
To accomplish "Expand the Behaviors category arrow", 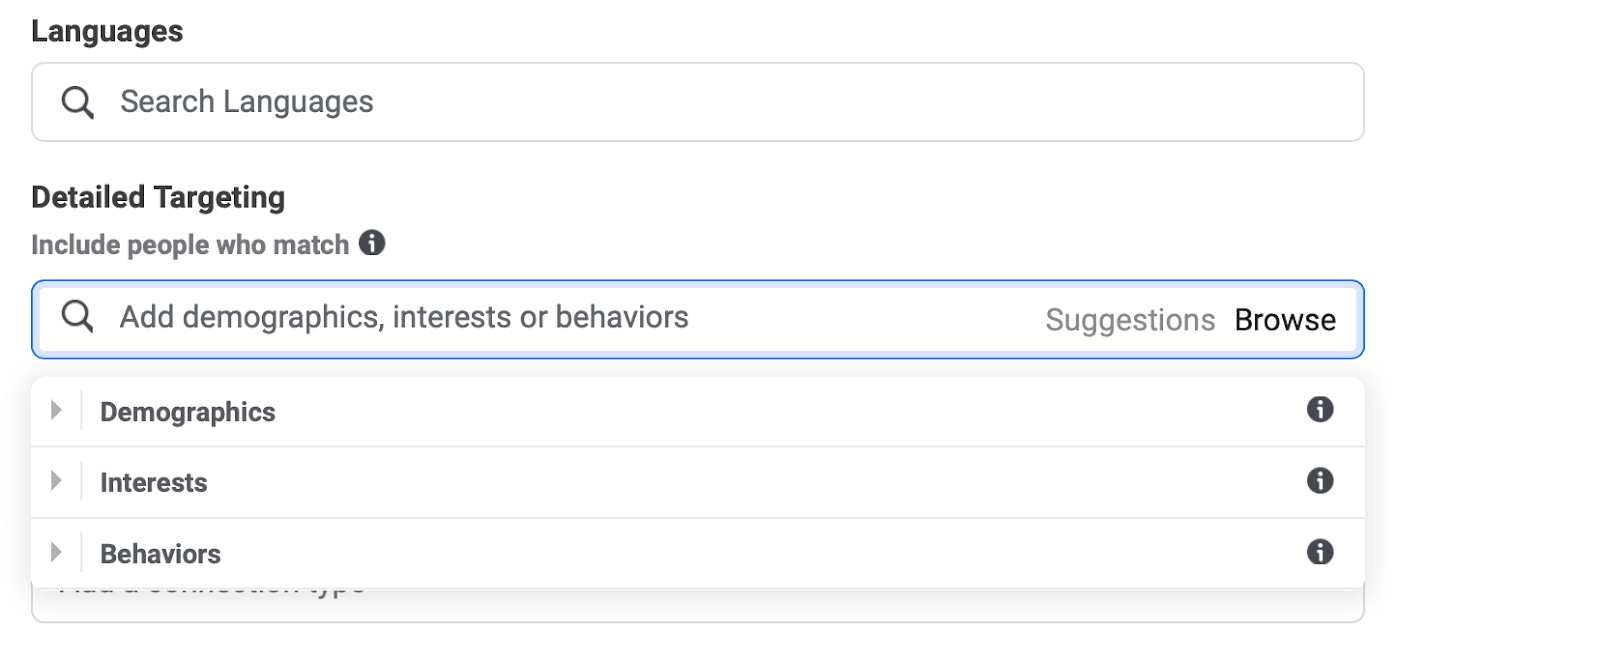I will pyautogui.click(x=56, y=552).
